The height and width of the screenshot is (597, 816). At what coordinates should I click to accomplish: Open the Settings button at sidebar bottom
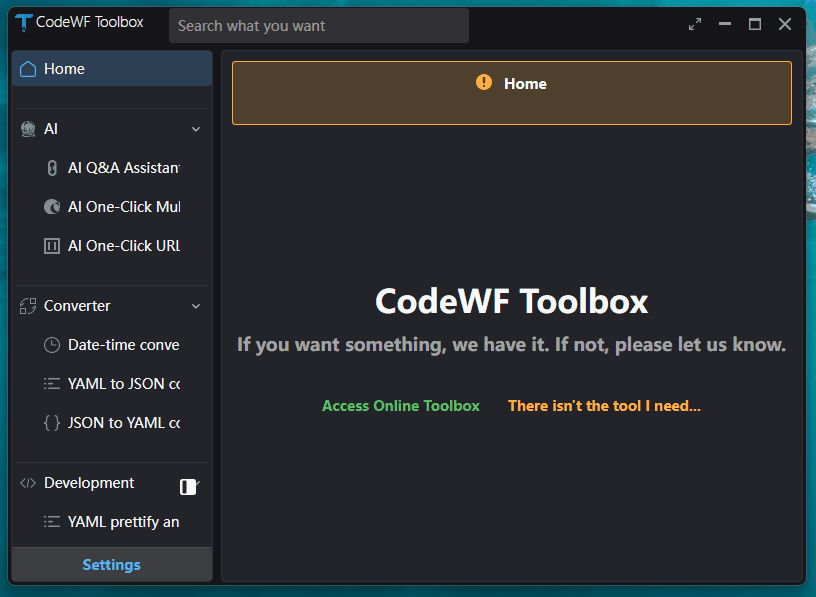point(111,565)
